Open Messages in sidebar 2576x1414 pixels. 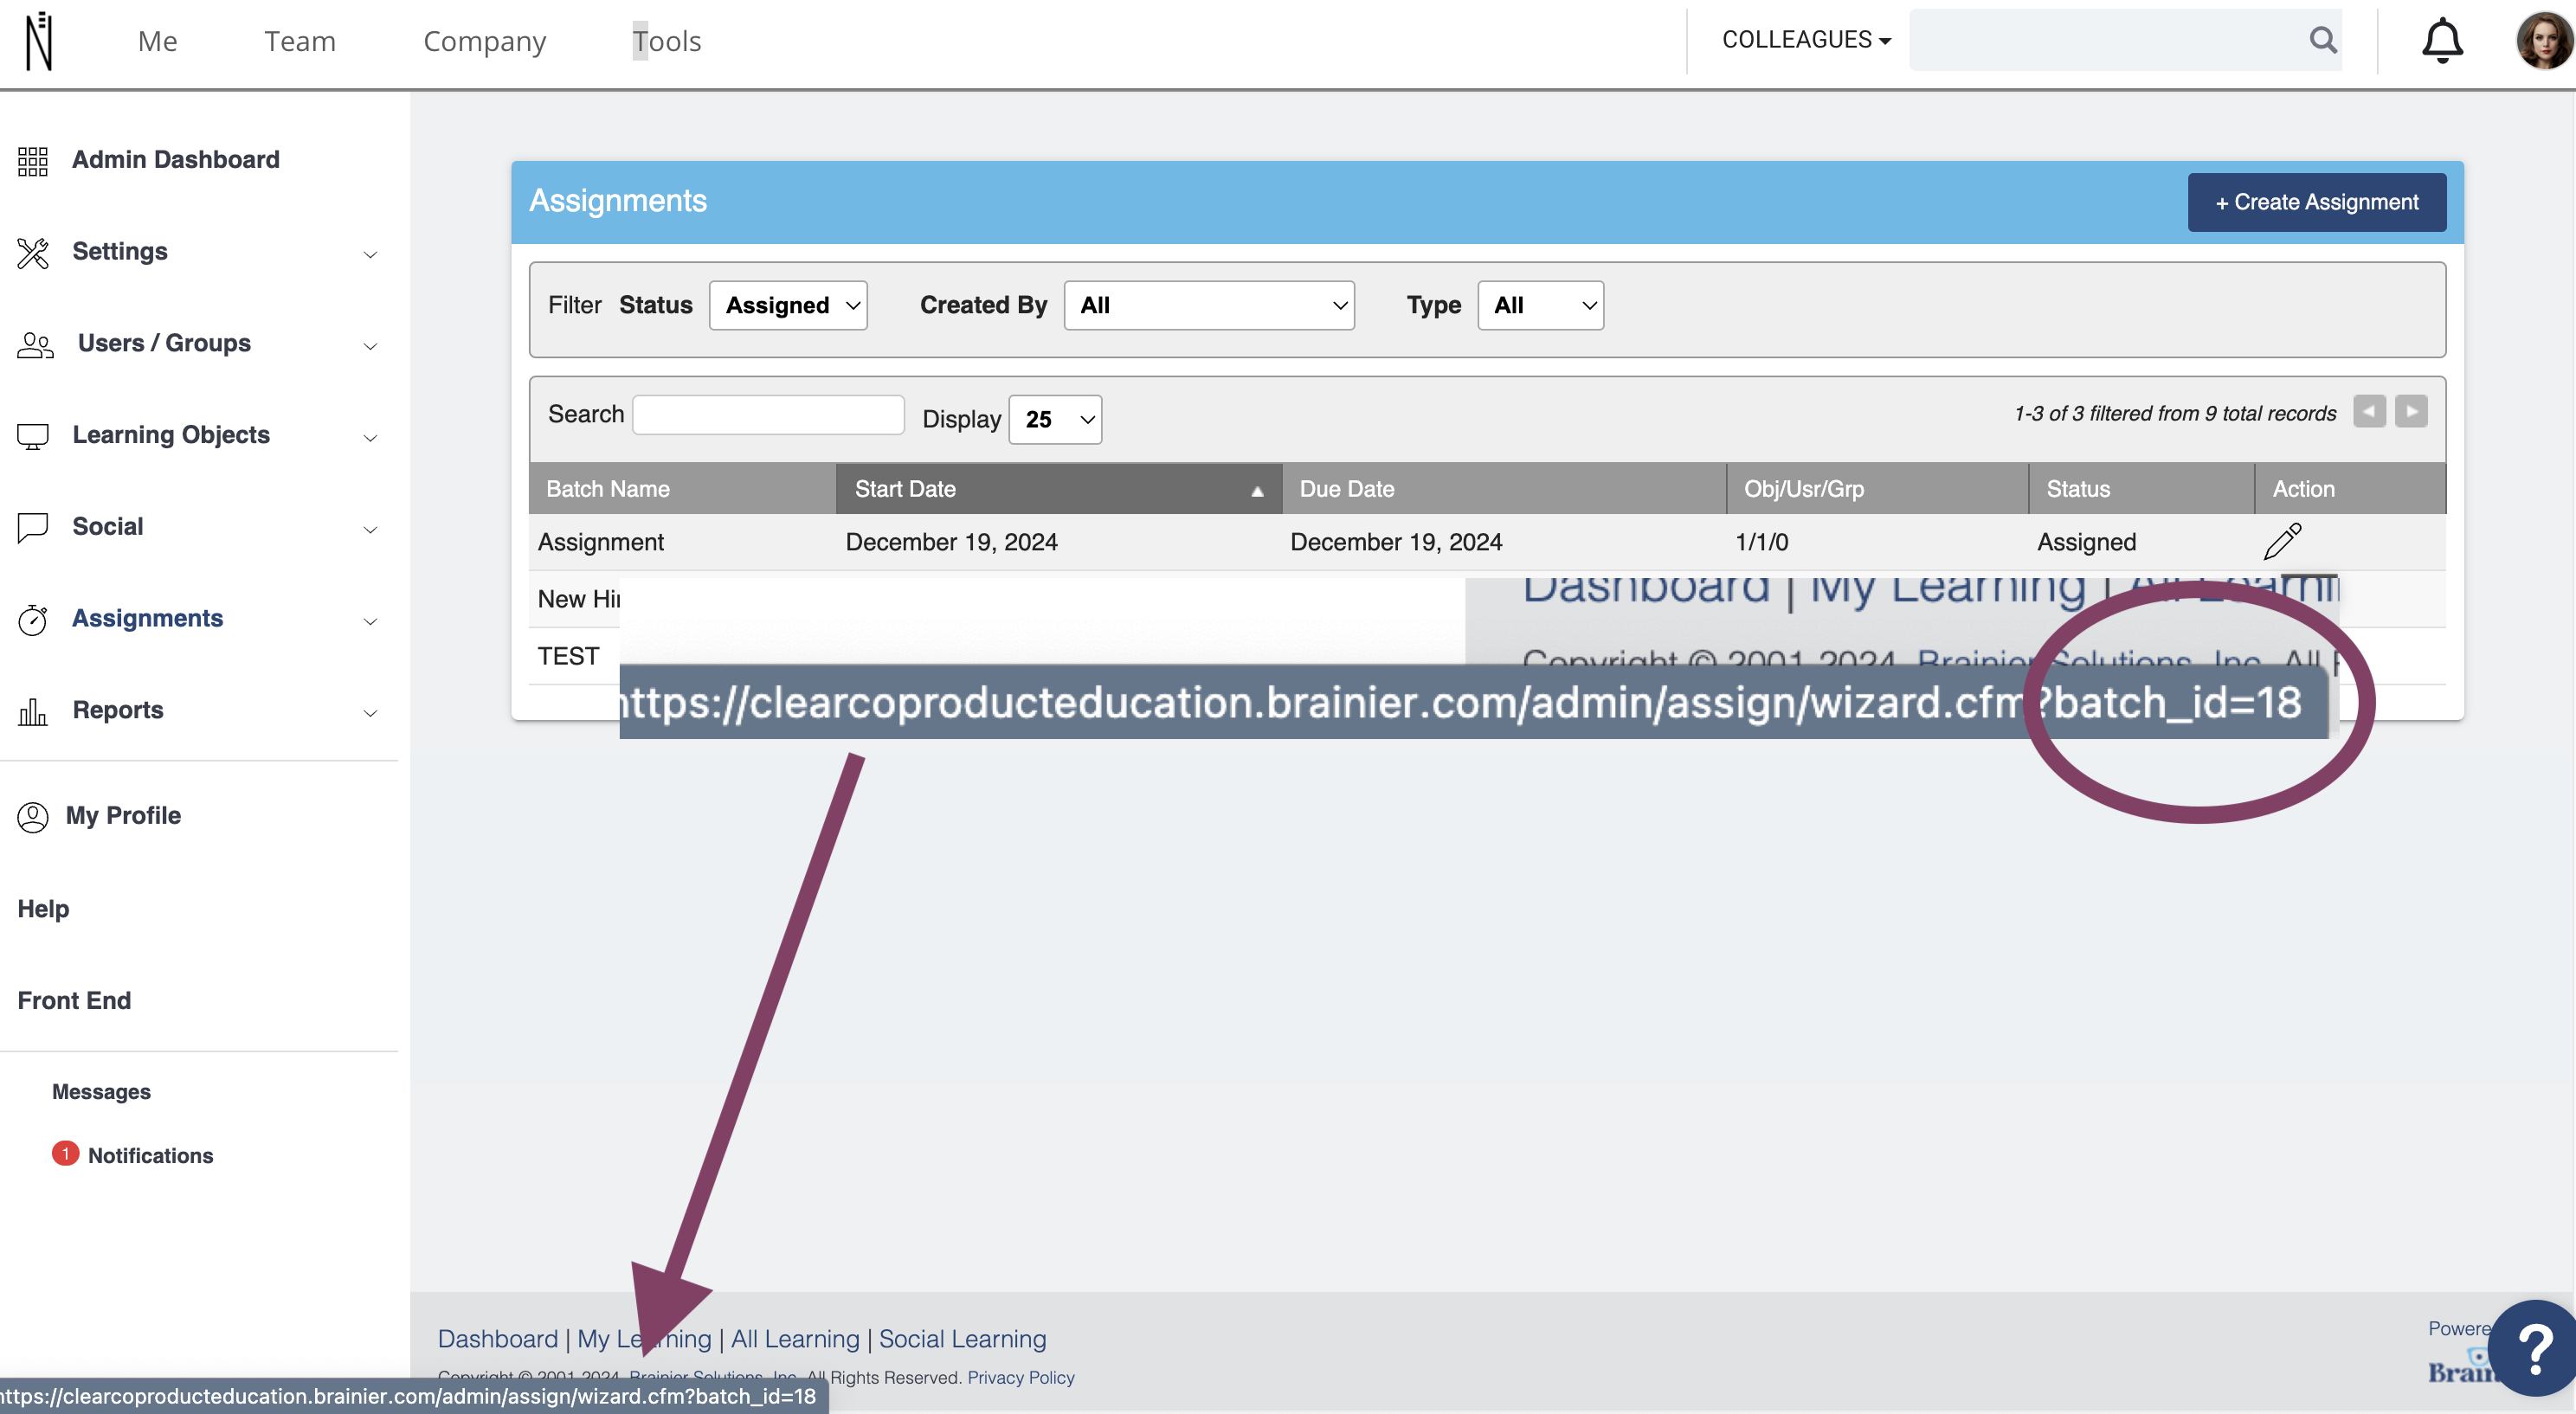(101, 1092)
